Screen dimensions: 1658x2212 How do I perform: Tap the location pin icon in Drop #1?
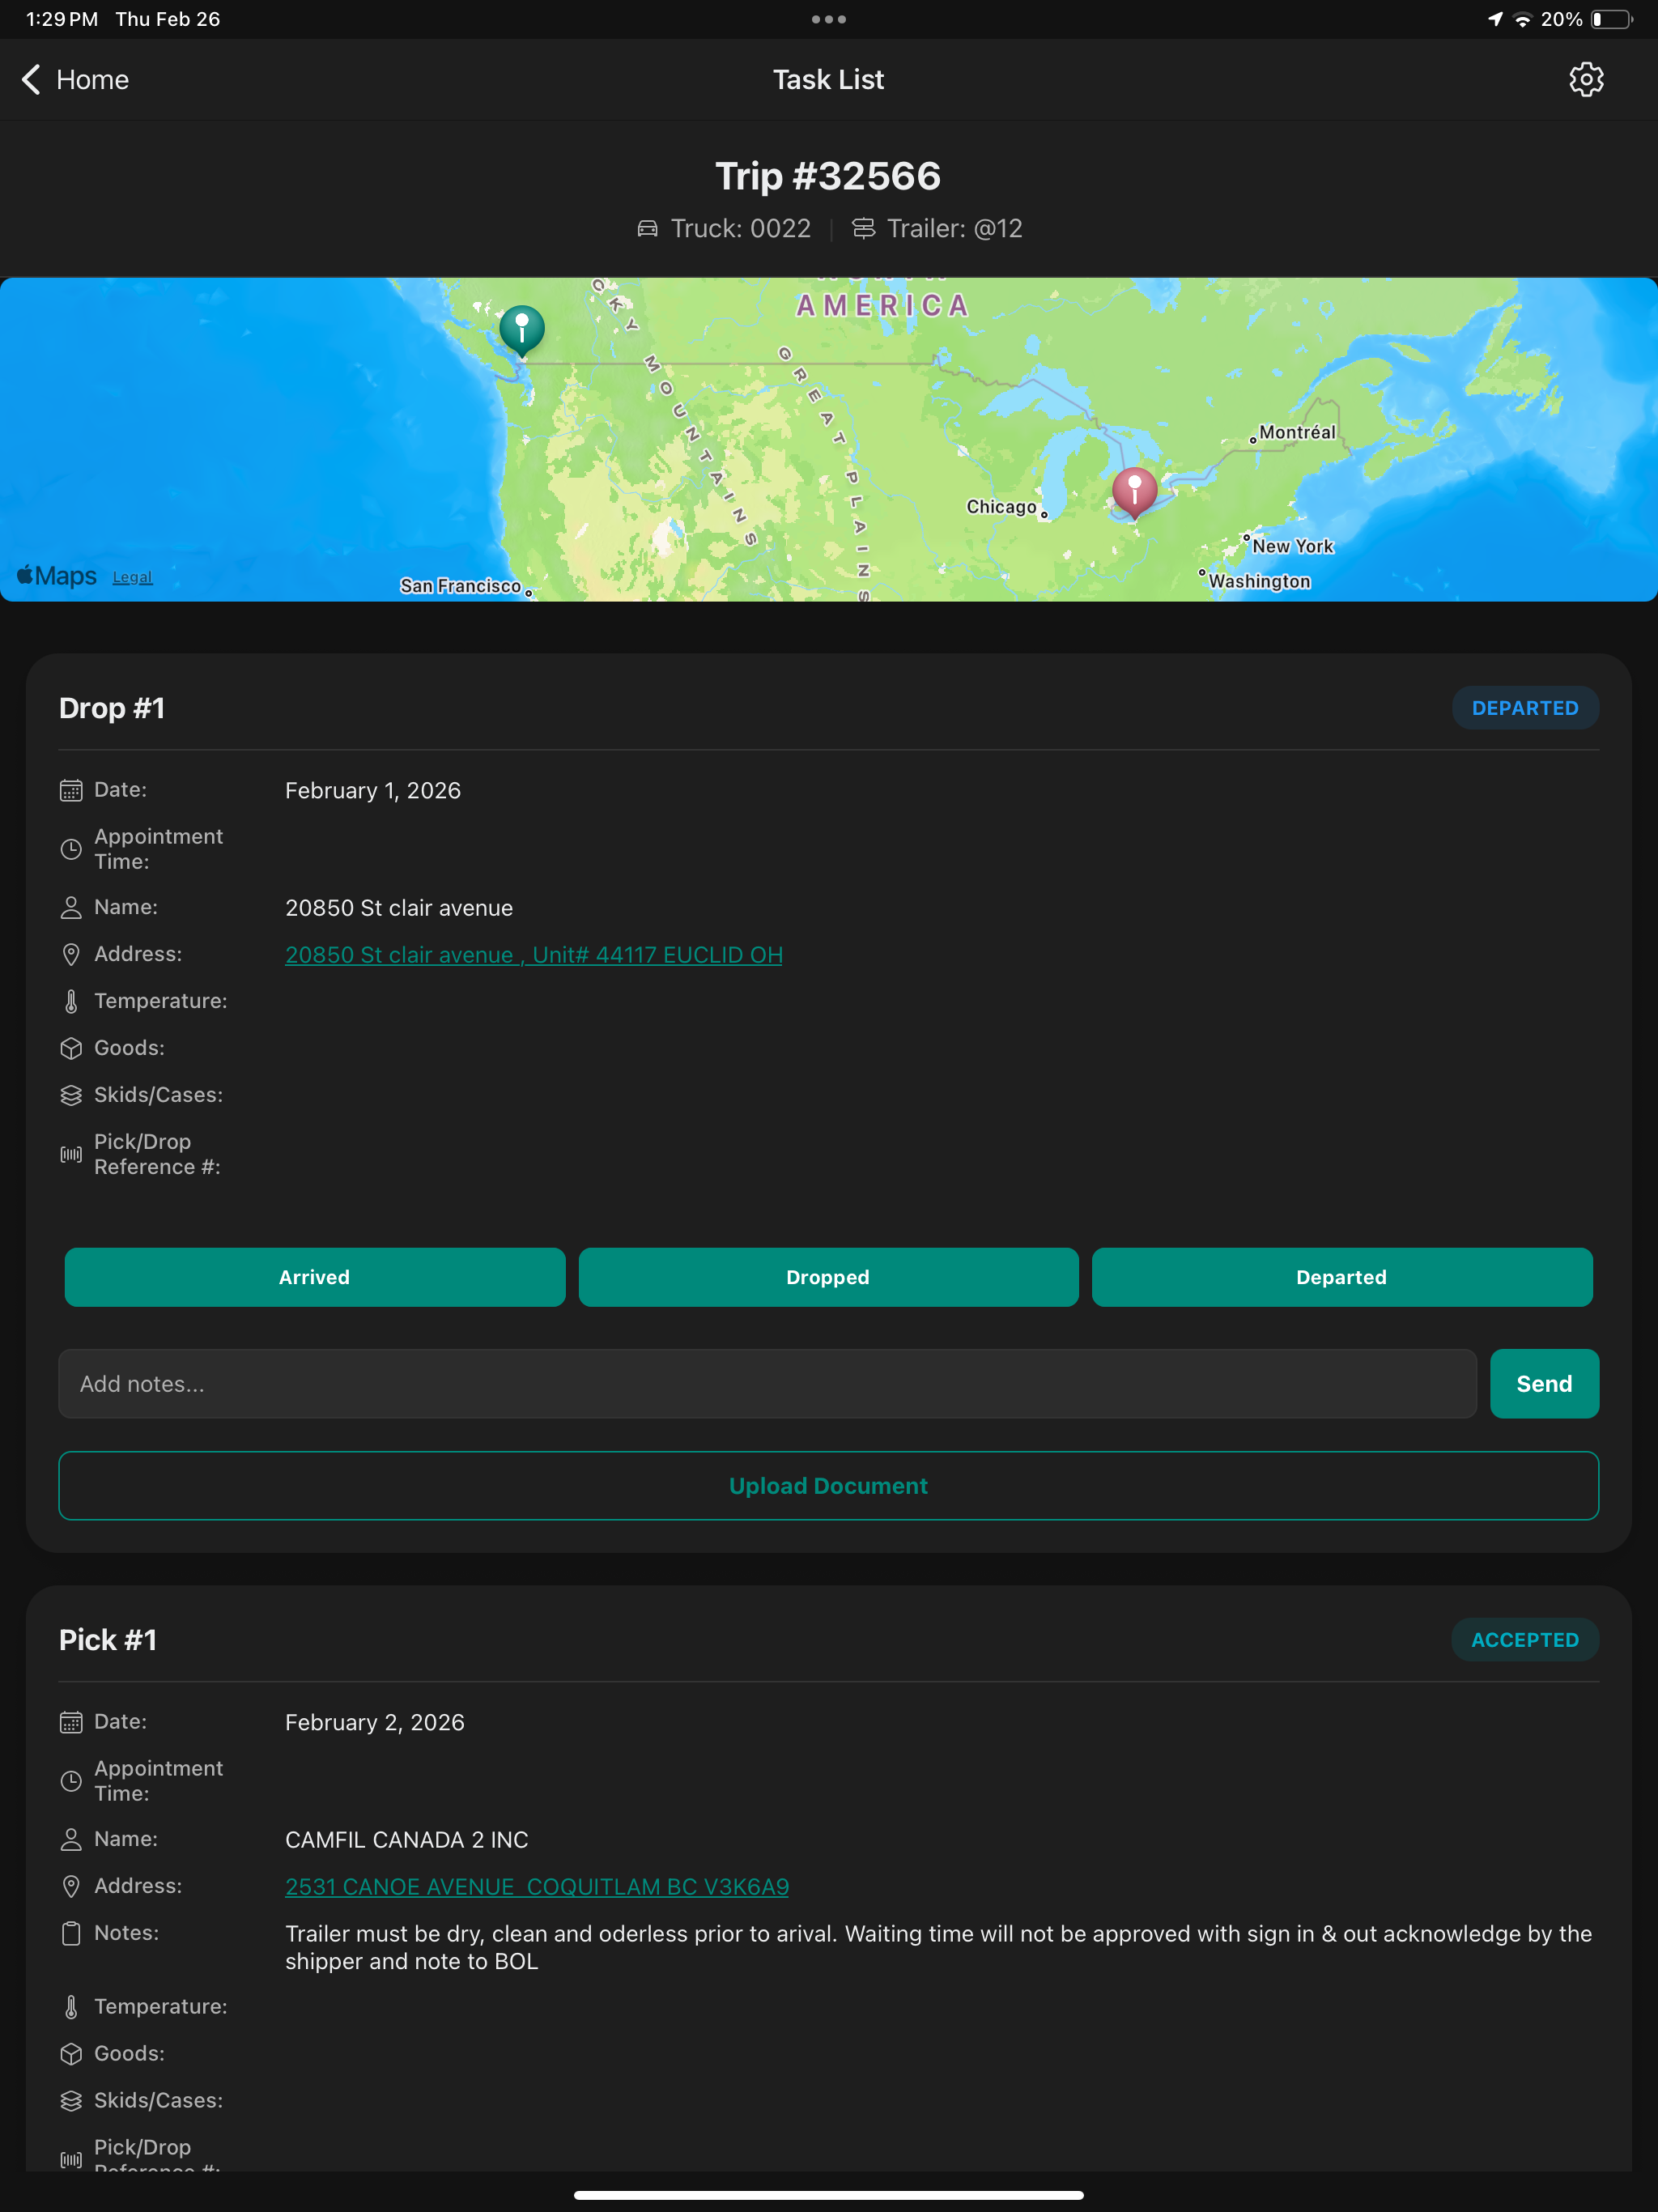[71, 955]
